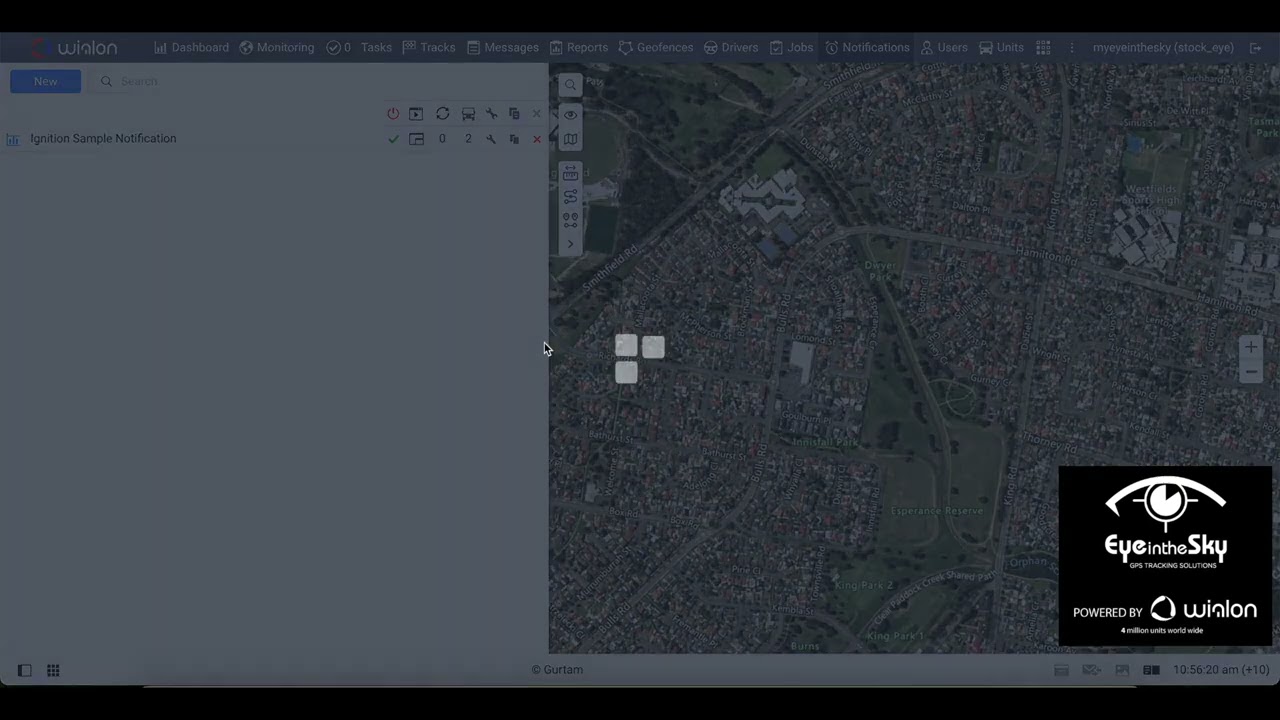
Task: Open the Dashboard tab
Action: pos(191,47)
